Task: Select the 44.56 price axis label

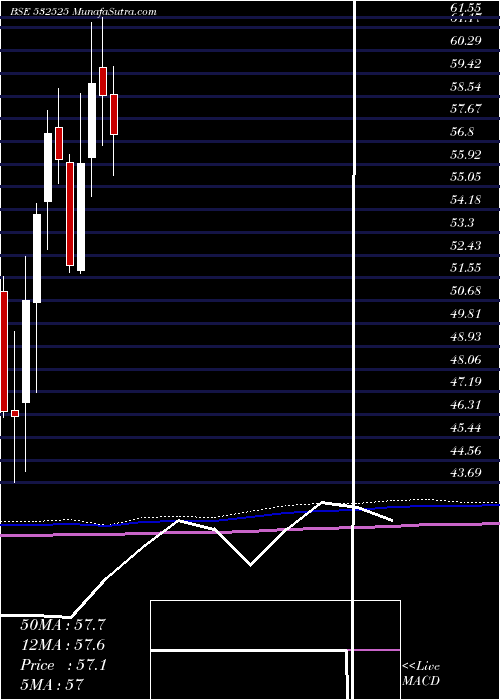Action: tap(466, 450)
